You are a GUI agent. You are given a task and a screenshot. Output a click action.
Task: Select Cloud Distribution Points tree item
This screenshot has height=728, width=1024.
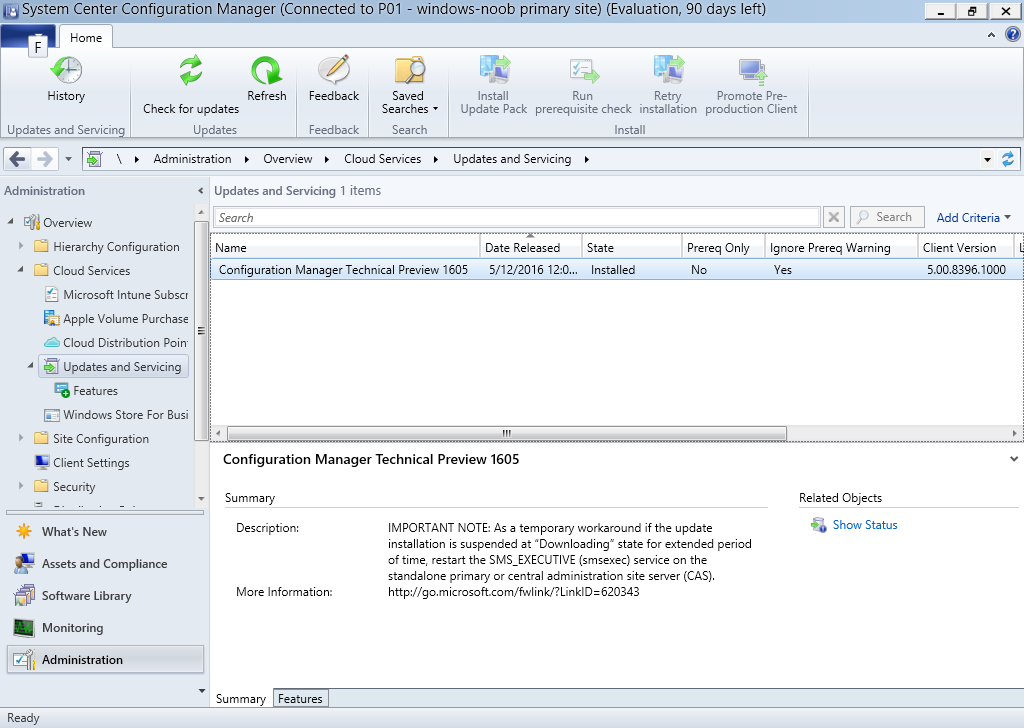pos(116,343)
